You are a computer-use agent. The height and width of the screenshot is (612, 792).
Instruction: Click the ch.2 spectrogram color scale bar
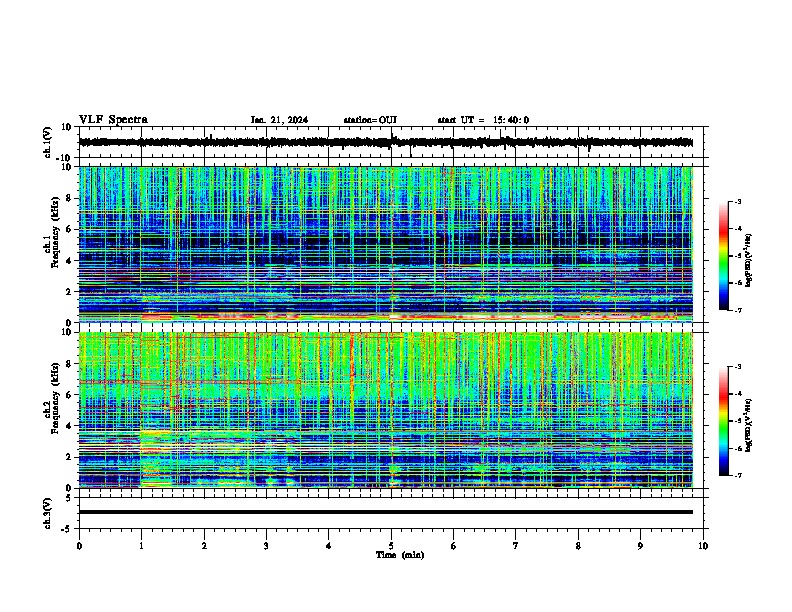tap(724, 421)
